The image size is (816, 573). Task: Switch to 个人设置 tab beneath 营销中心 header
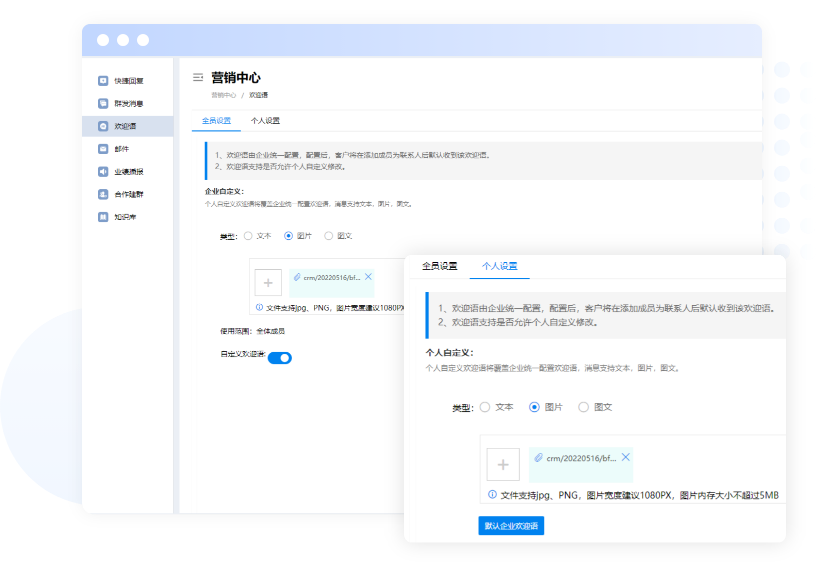coord(265,121)
